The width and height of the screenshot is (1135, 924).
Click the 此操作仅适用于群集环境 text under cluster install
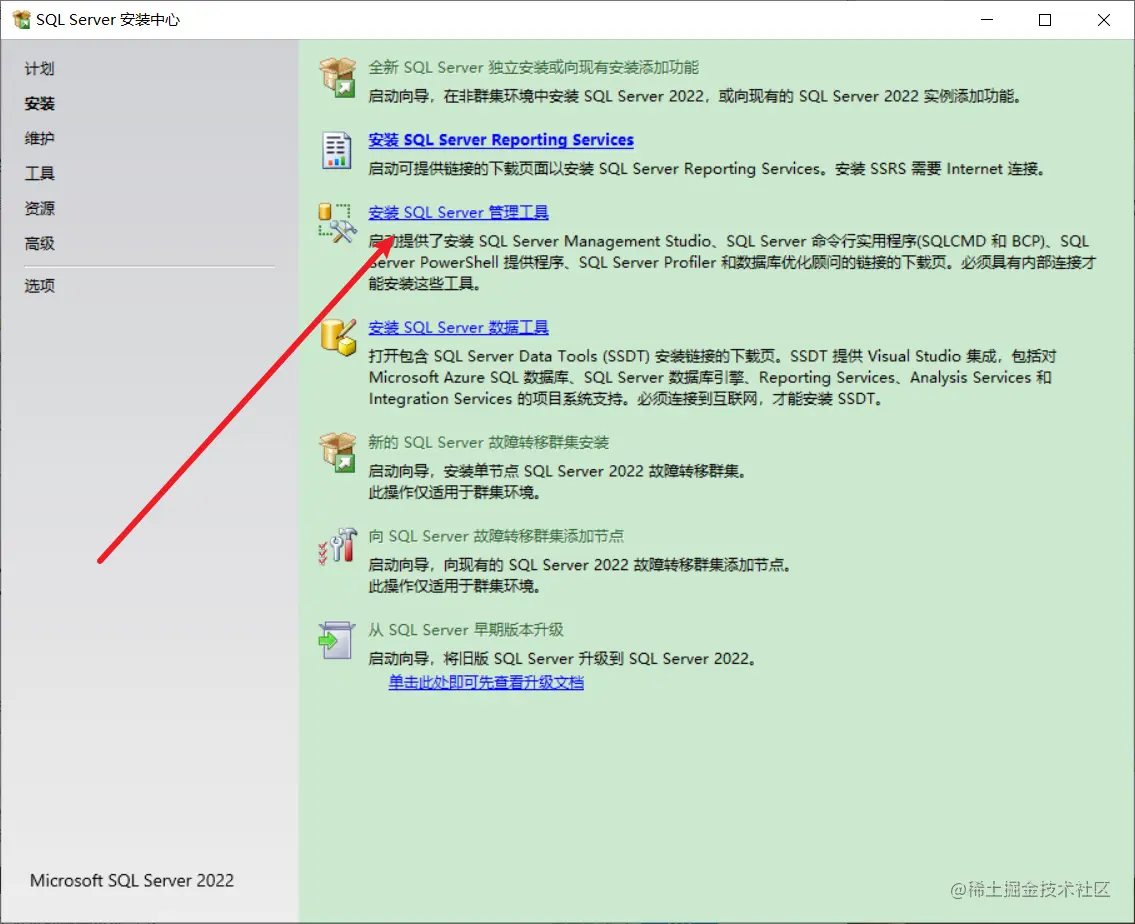455,493
